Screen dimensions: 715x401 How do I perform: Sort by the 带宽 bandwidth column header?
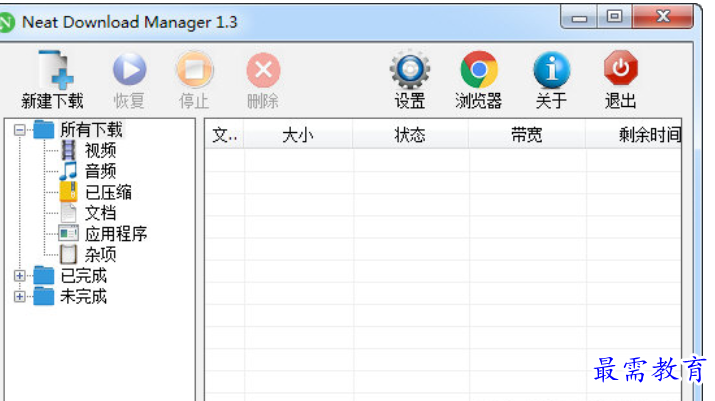(527, 135)
